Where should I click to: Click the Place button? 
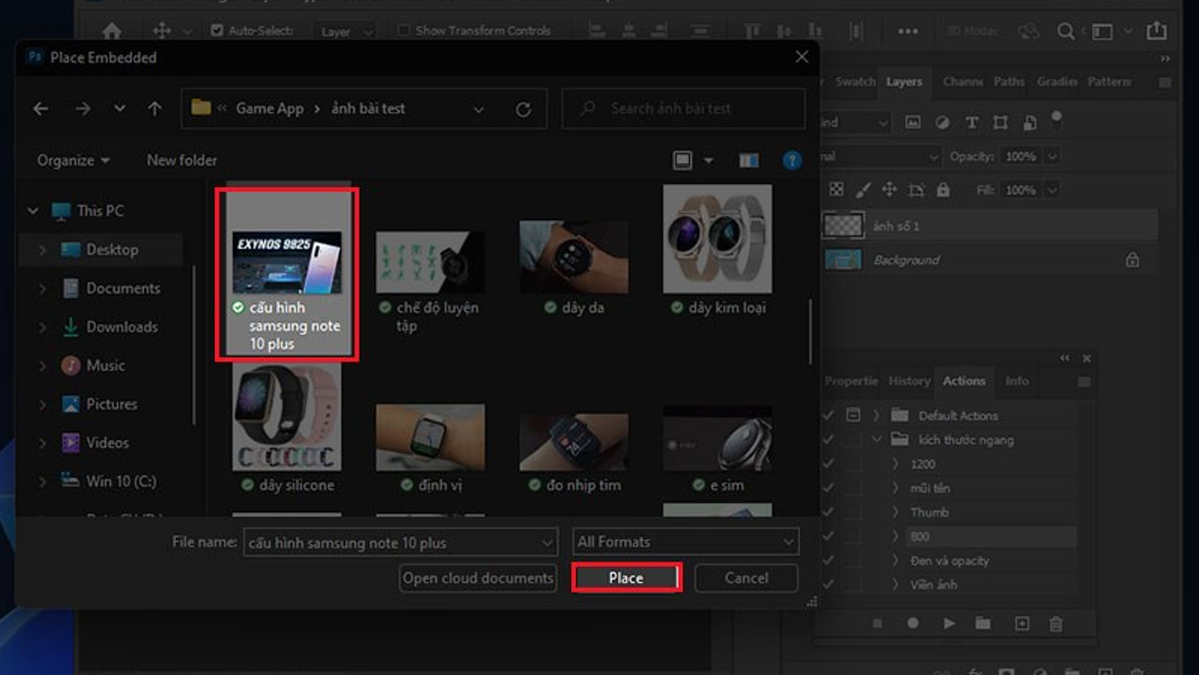[x=626, y=578]
